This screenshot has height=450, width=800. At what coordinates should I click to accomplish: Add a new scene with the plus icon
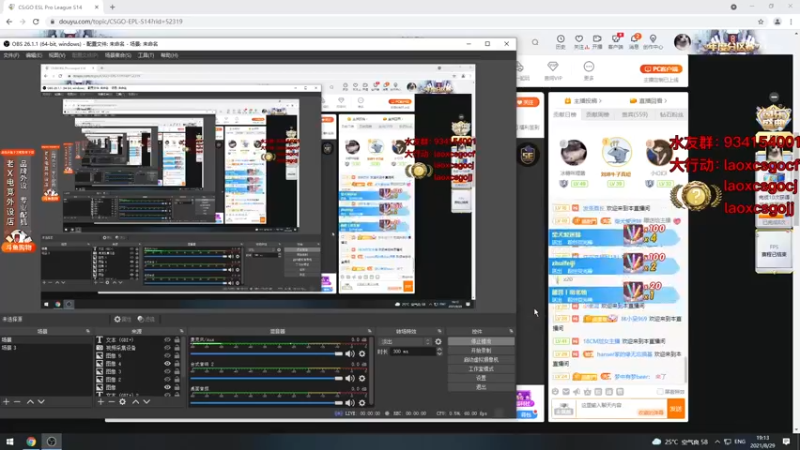coord(6,402)
